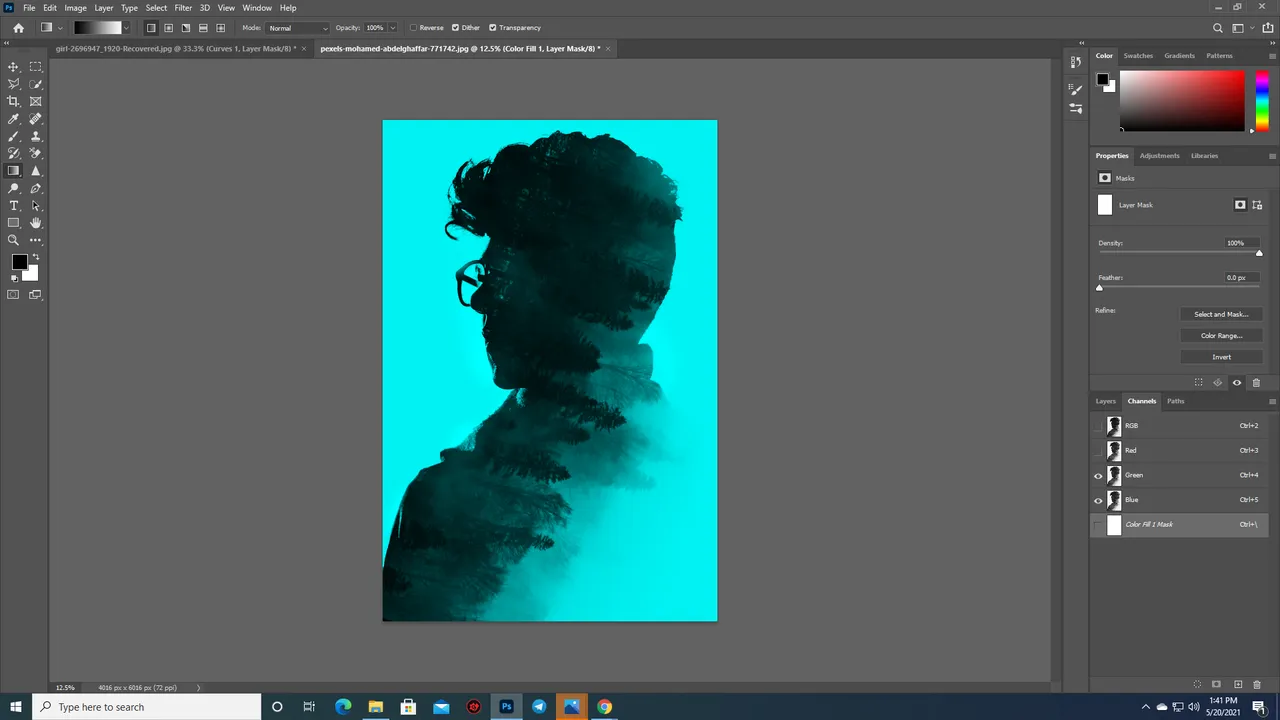Load channel as selection
1280x720 pixels.
pyautogui.click(x=1198, y=684)
